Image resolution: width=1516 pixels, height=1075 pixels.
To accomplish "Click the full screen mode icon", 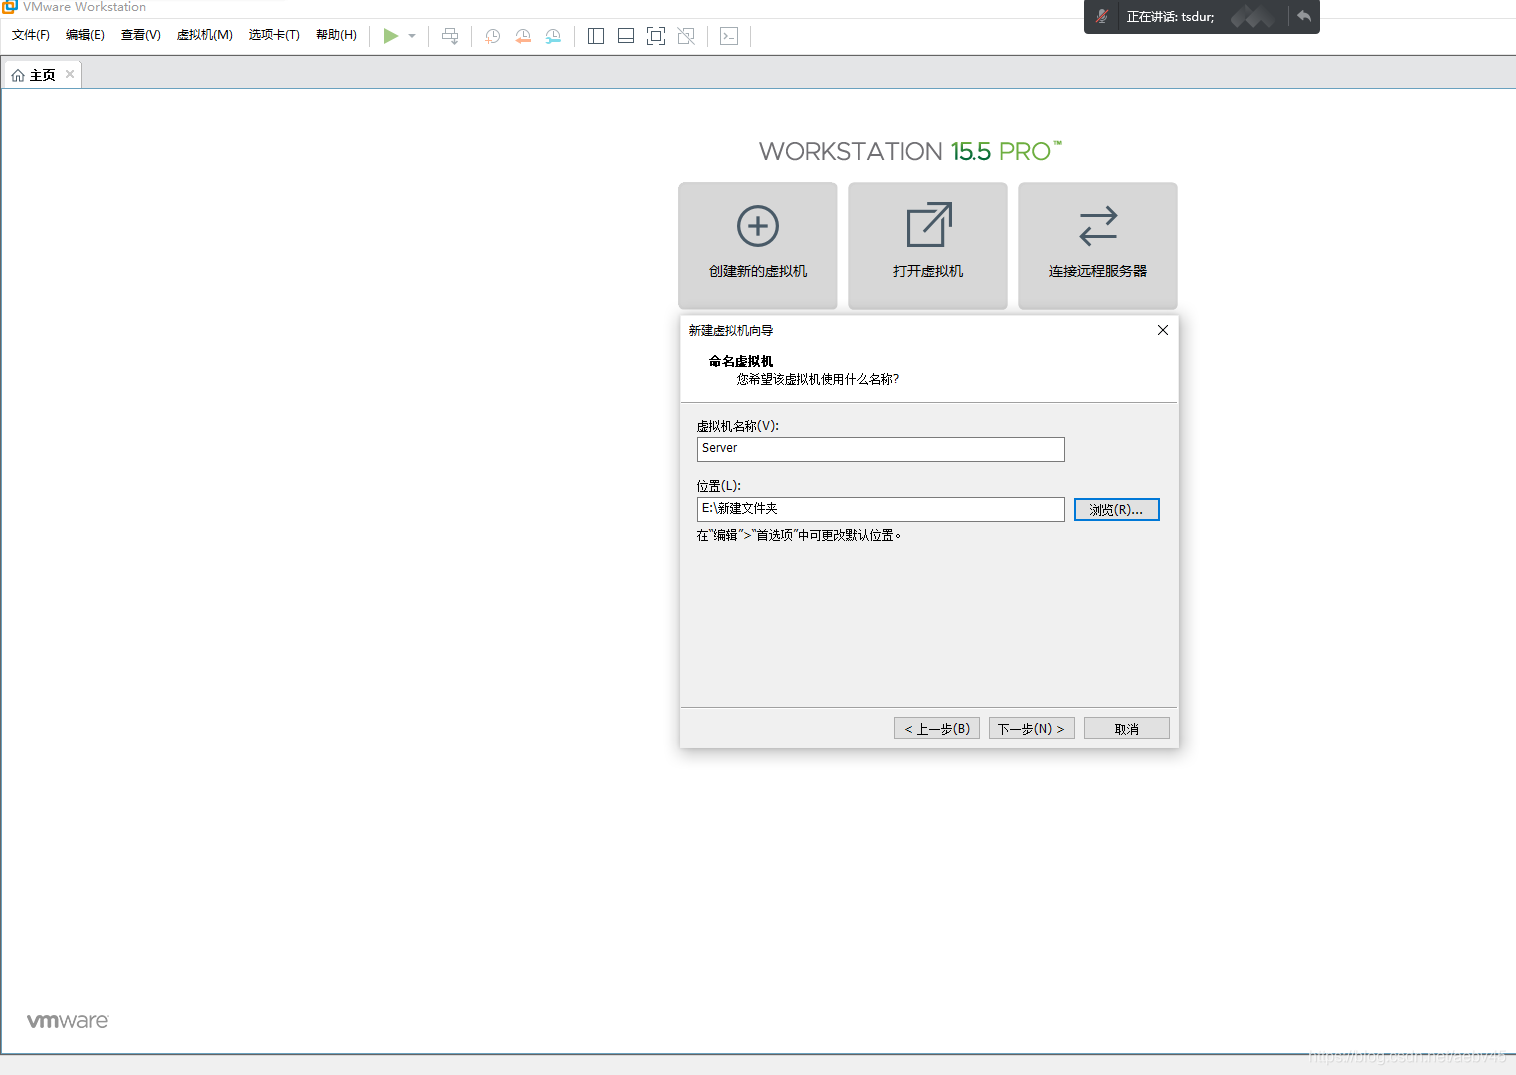I will point(656,36).
